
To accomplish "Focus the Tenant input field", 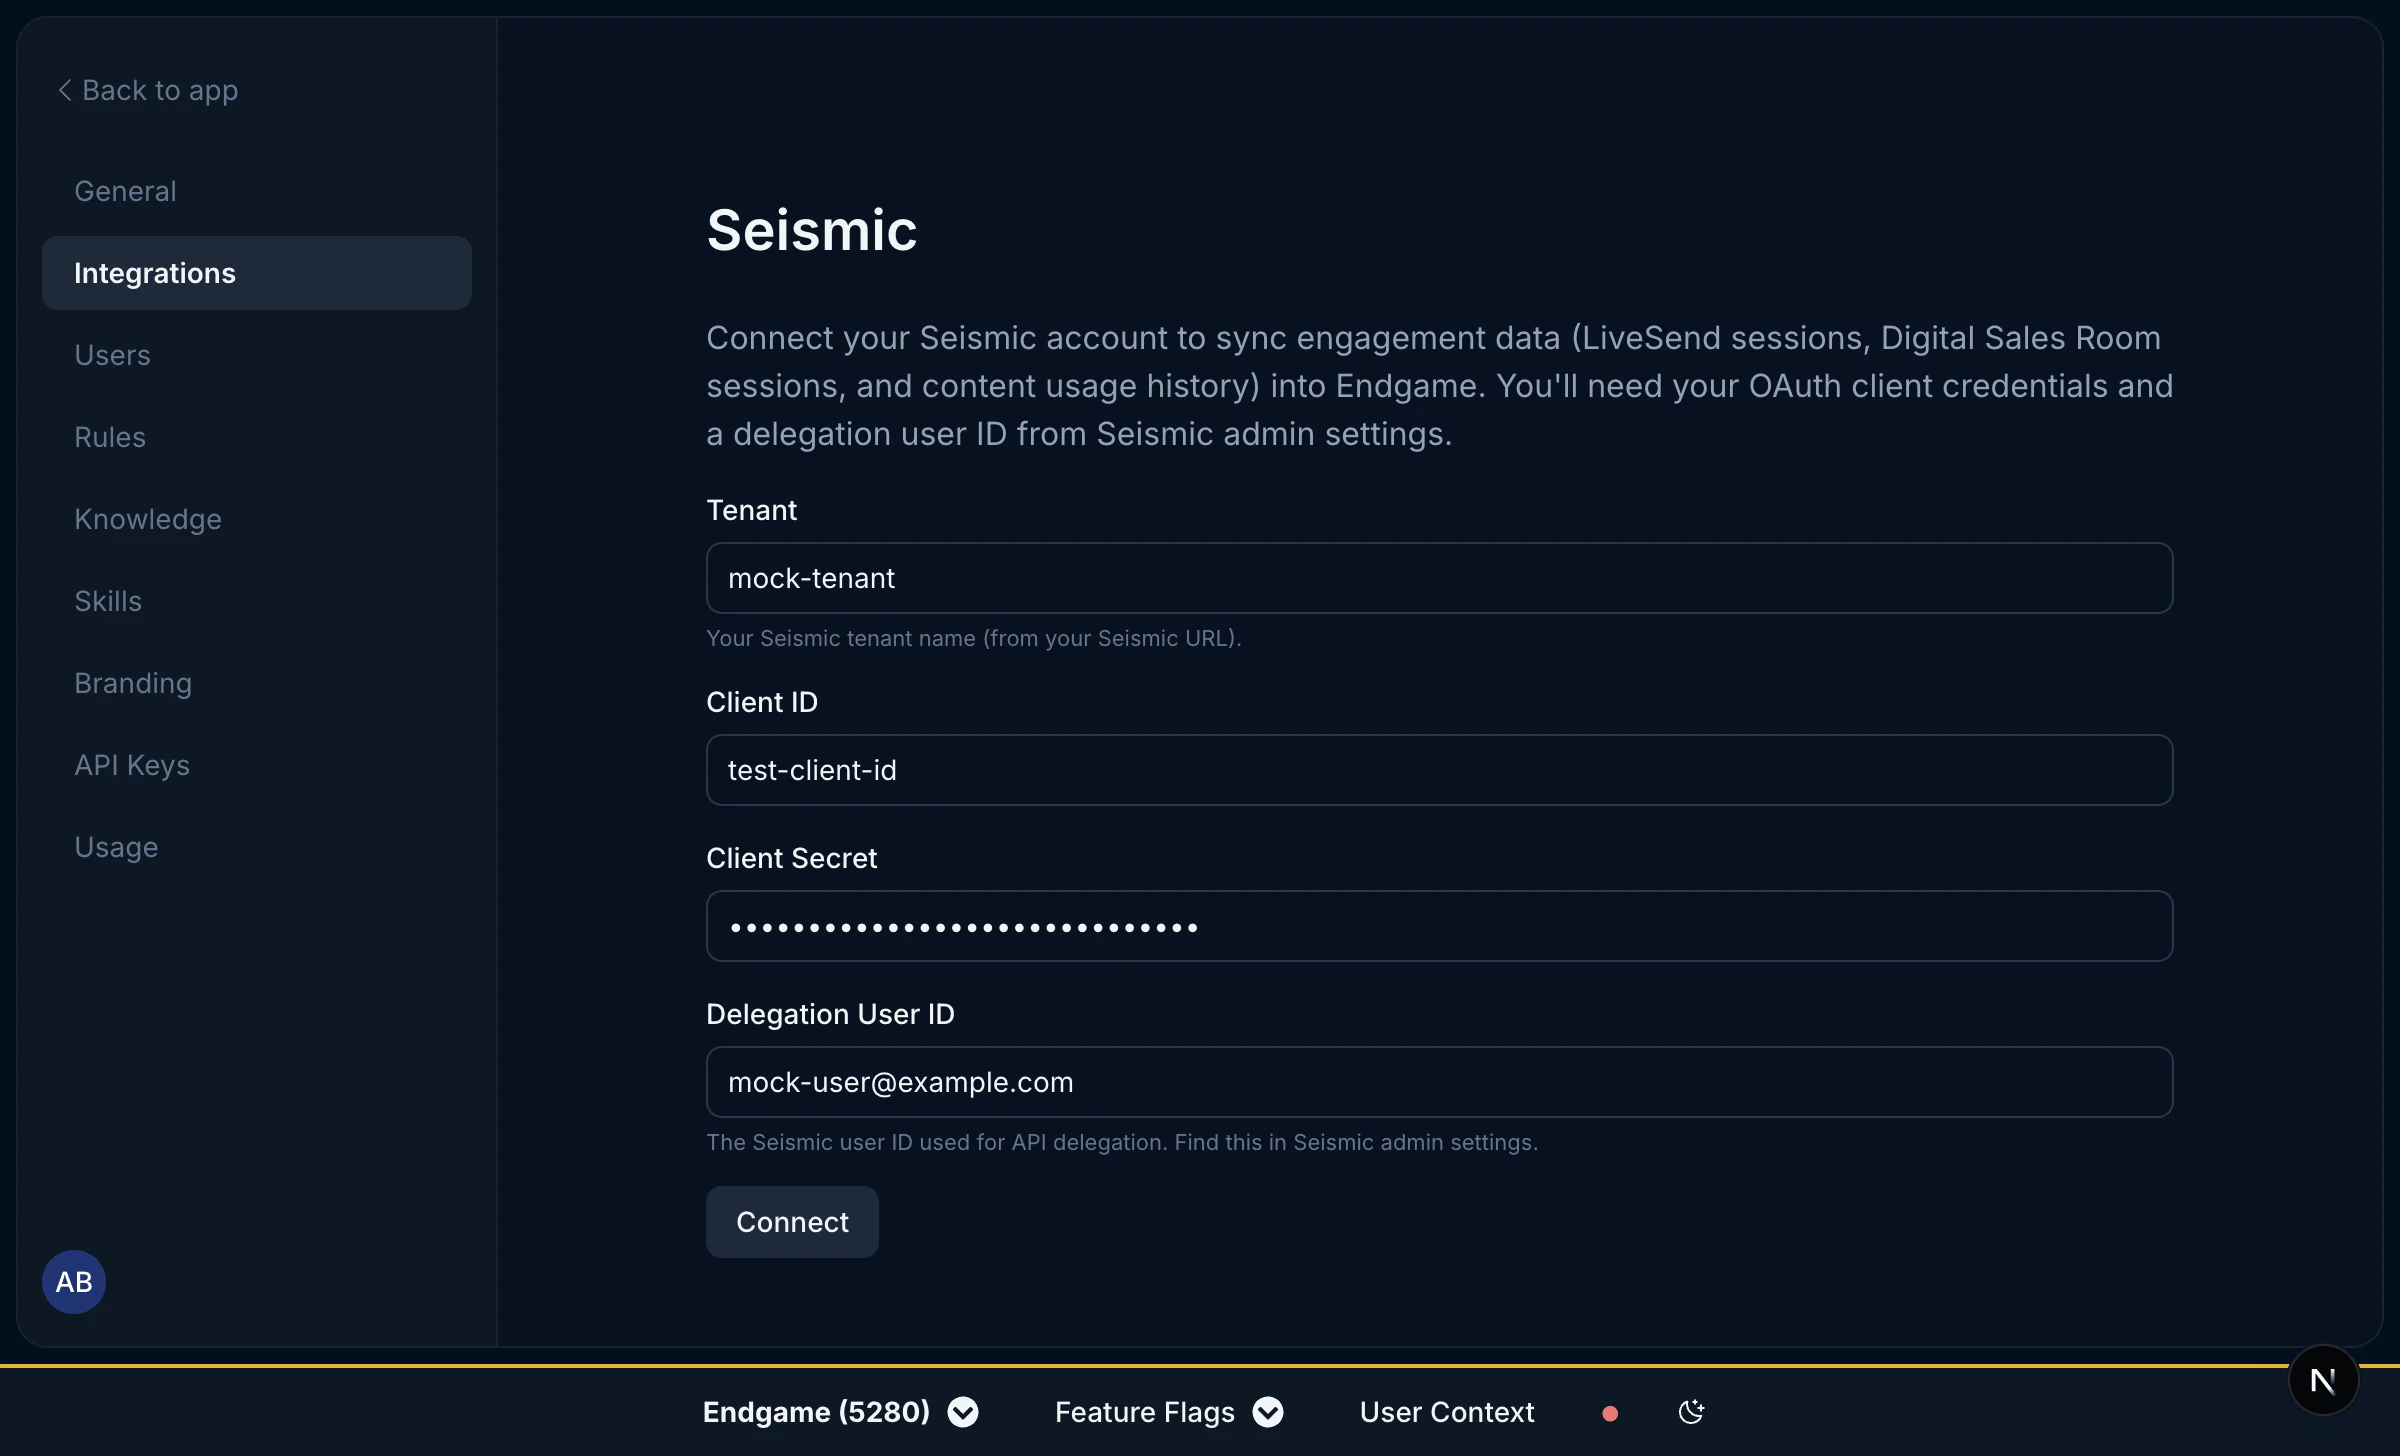I will 1439,578.
